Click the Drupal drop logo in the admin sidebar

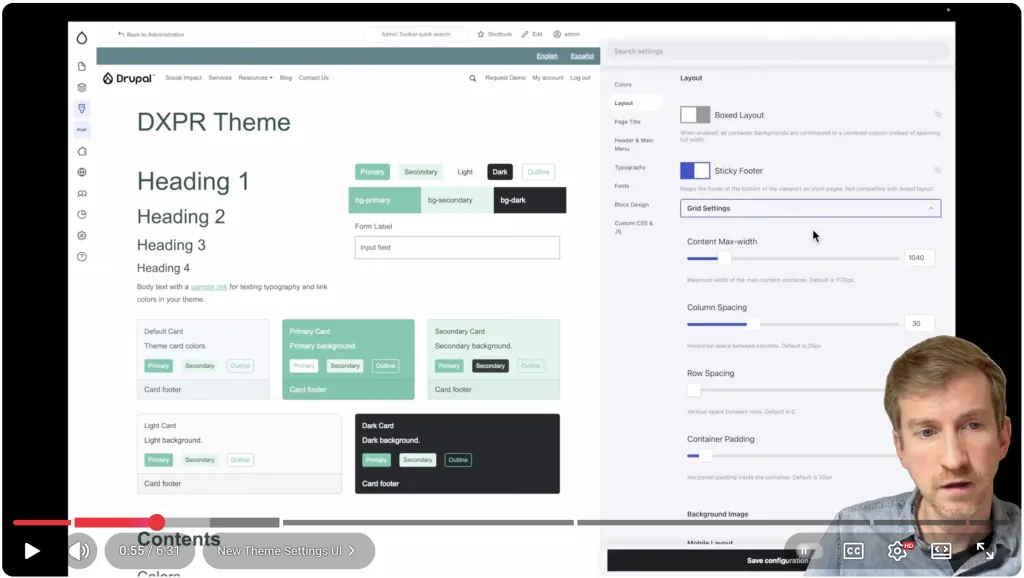82,38
